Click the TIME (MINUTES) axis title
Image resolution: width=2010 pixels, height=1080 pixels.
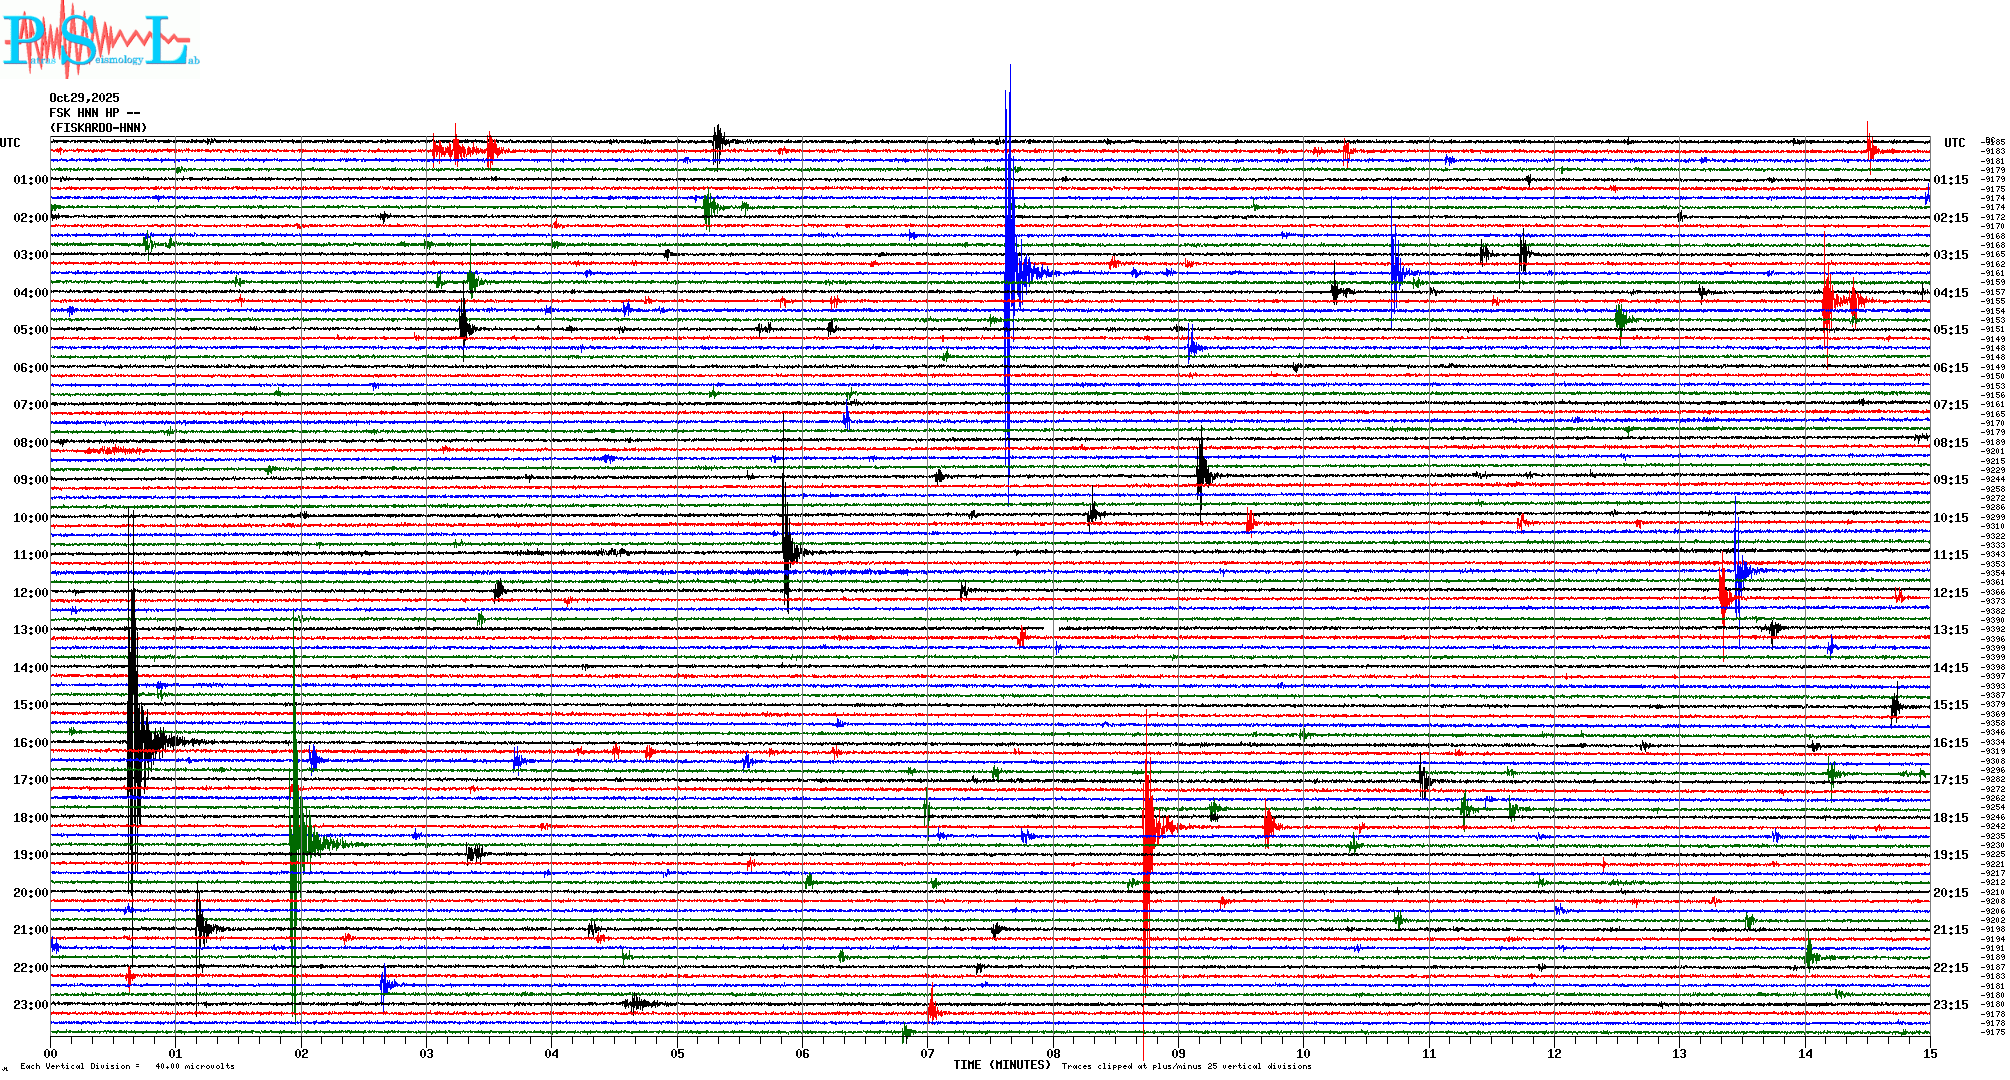pyautogui.click(x=1002, y=1065)
